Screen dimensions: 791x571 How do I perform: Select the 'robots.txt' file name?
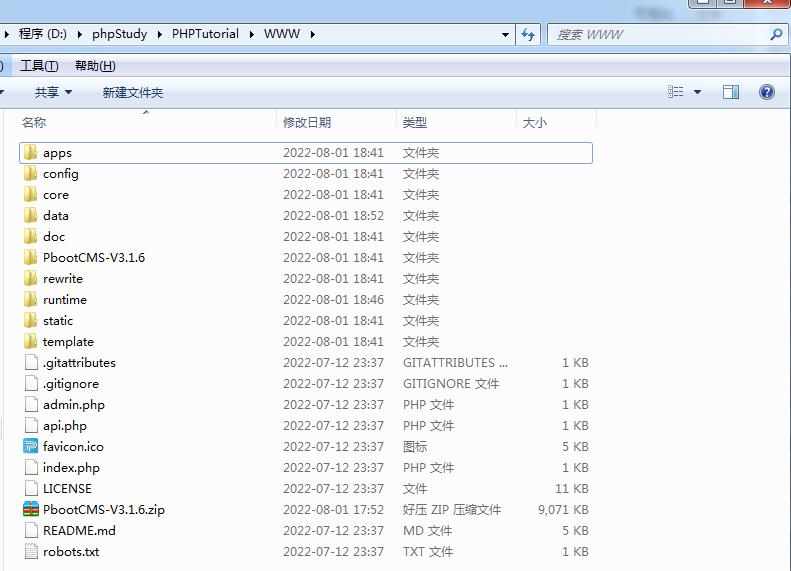point(71,551)
